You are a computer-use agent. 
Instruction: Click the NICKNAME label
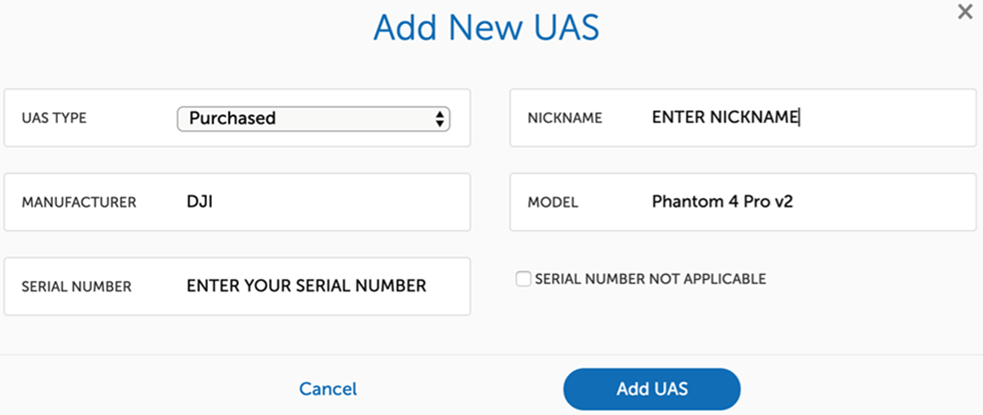pyautogui.click(x=565, y=118)
